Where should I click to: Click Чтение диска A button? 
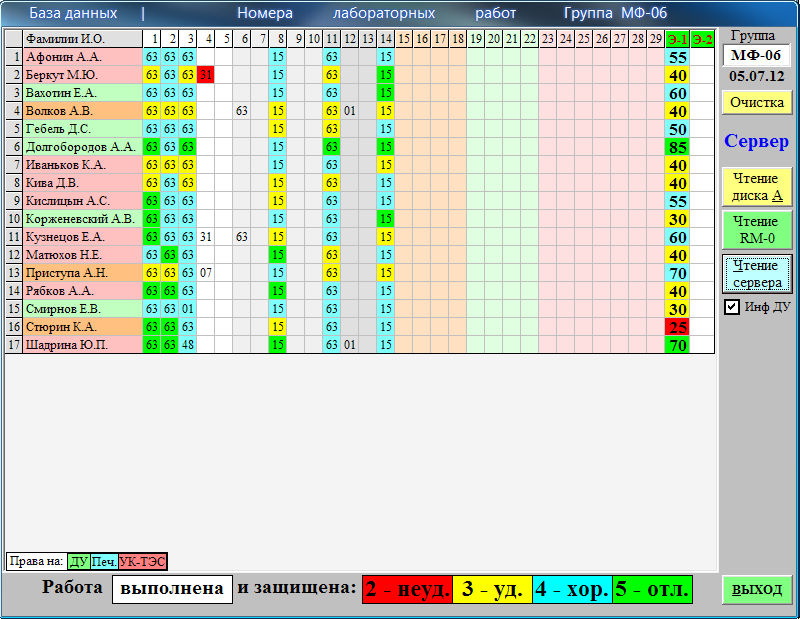click(757, 187)
